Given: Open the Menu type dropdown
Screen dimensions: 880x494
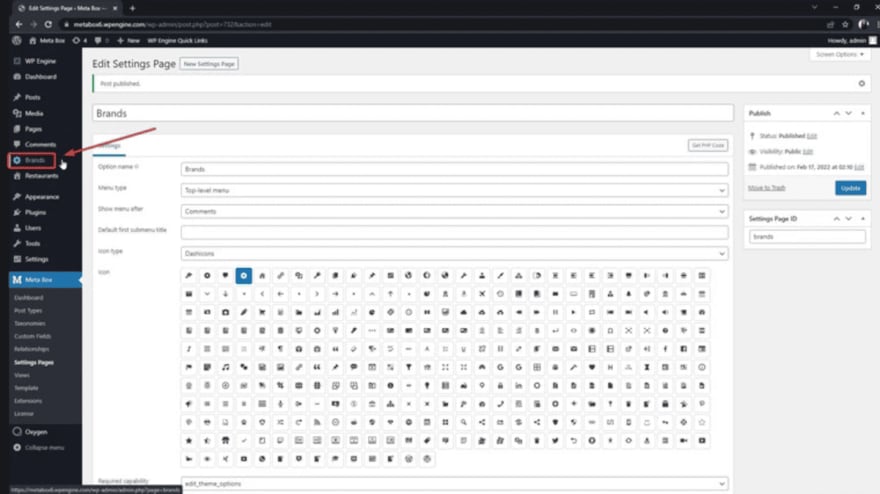Looking at the screenshot, I should [x=455, y=190].
